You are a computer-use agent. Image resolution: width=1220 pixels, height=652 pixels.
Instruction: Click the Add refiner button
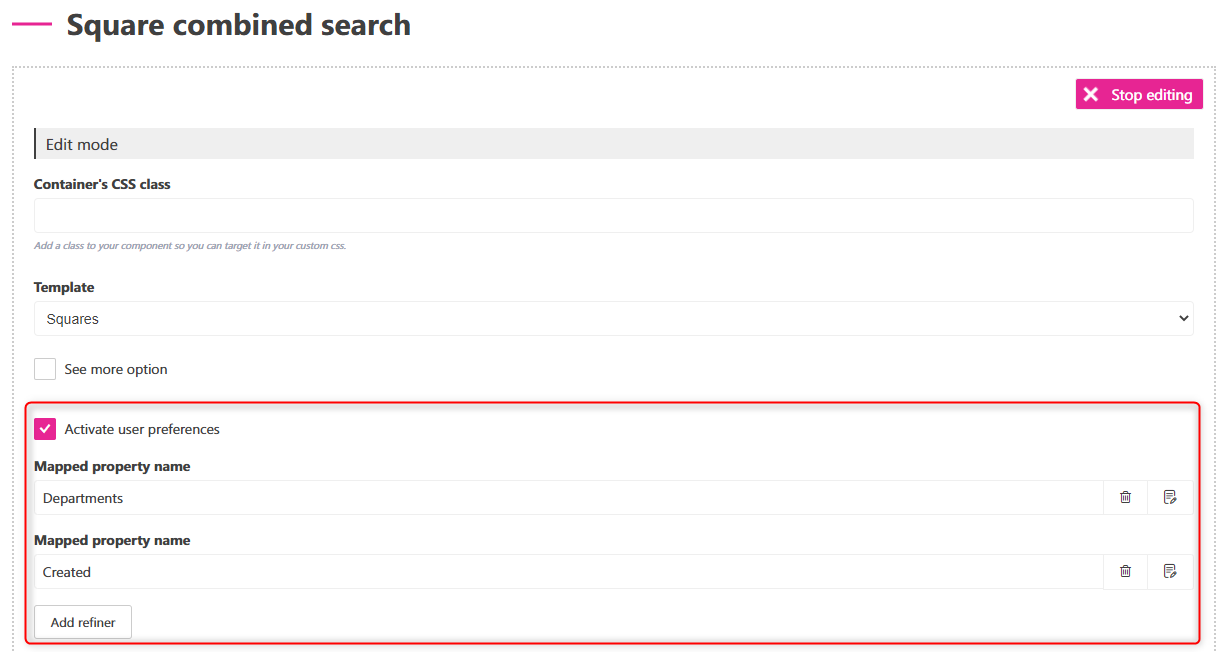(83, 622)
